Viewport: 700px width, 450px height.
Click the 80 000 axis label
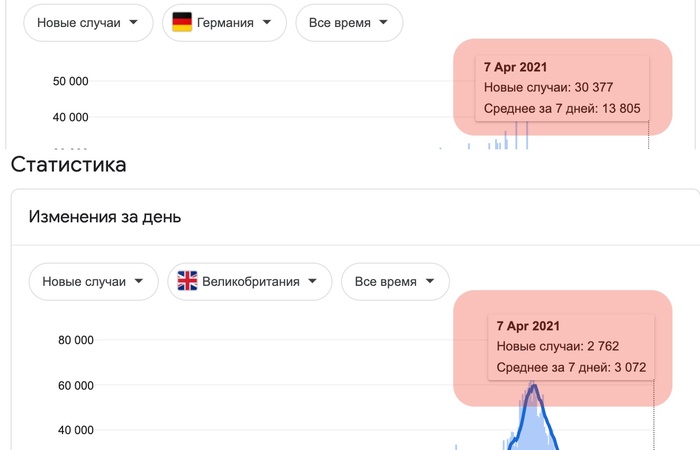(x=75, y=340)
